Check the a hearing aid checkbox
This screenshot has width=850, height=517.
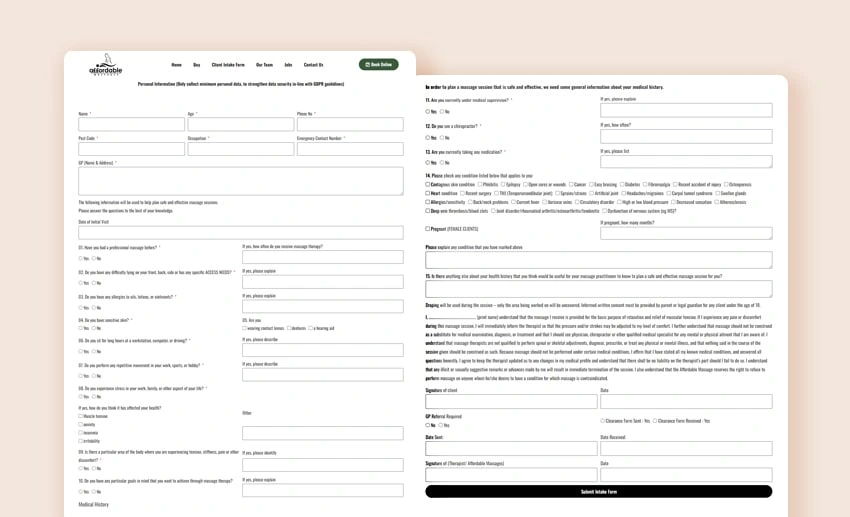click(x=311, y=328)
